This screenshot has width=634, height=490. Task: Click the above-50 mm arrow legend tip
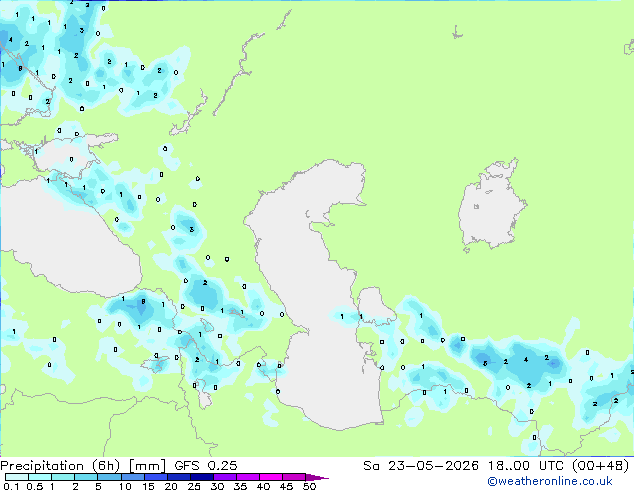(317, 477)
